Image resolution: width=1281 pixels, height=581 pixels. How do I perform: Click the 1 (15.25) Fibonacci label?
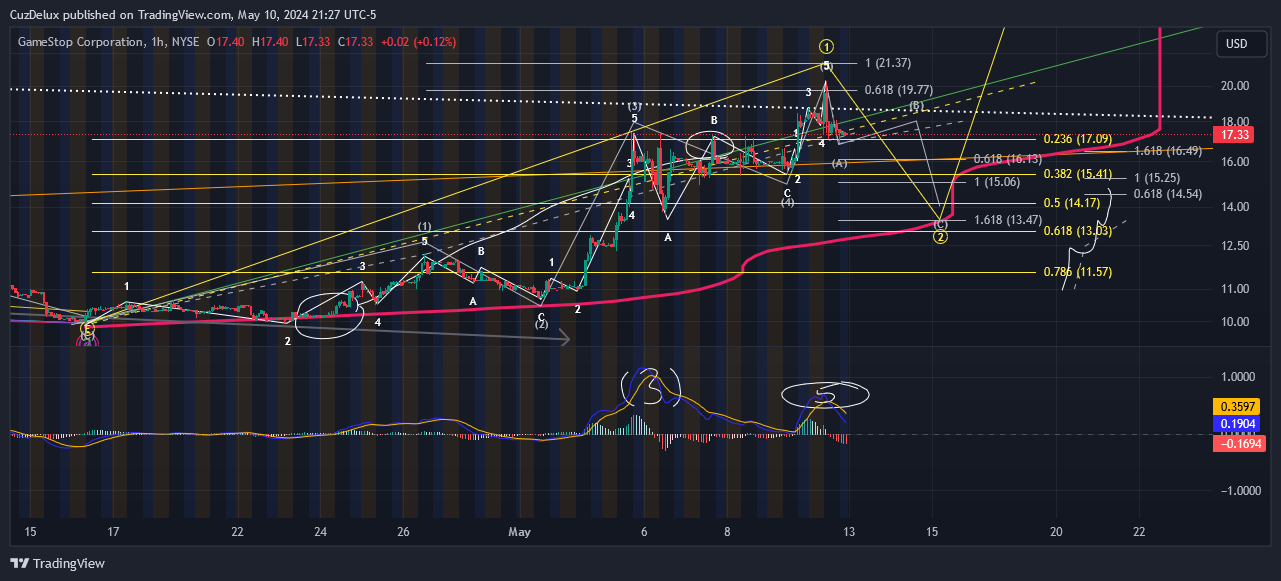[x=1158, y=177]
